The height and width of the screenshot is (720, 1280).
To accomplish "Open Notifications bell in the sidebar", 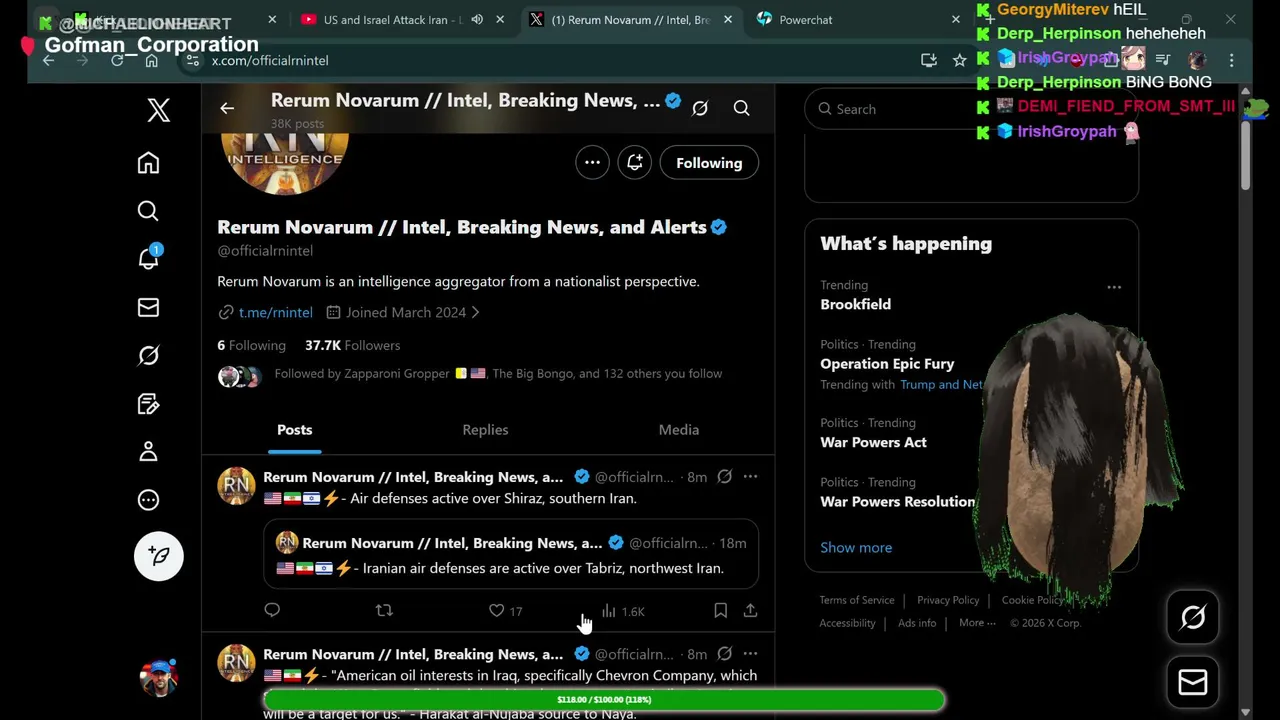I will (148, 258).
